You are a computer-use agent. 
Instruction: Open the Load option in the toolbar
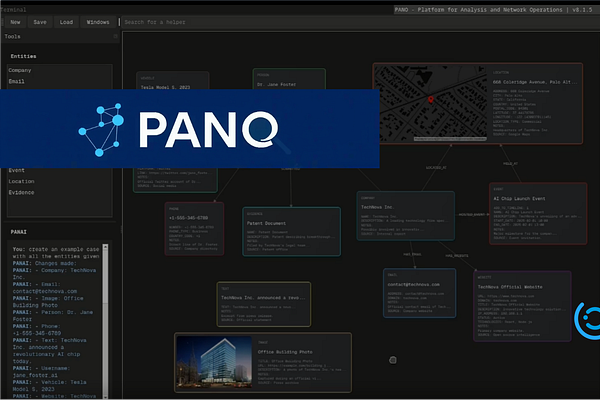tap(66, 22)
